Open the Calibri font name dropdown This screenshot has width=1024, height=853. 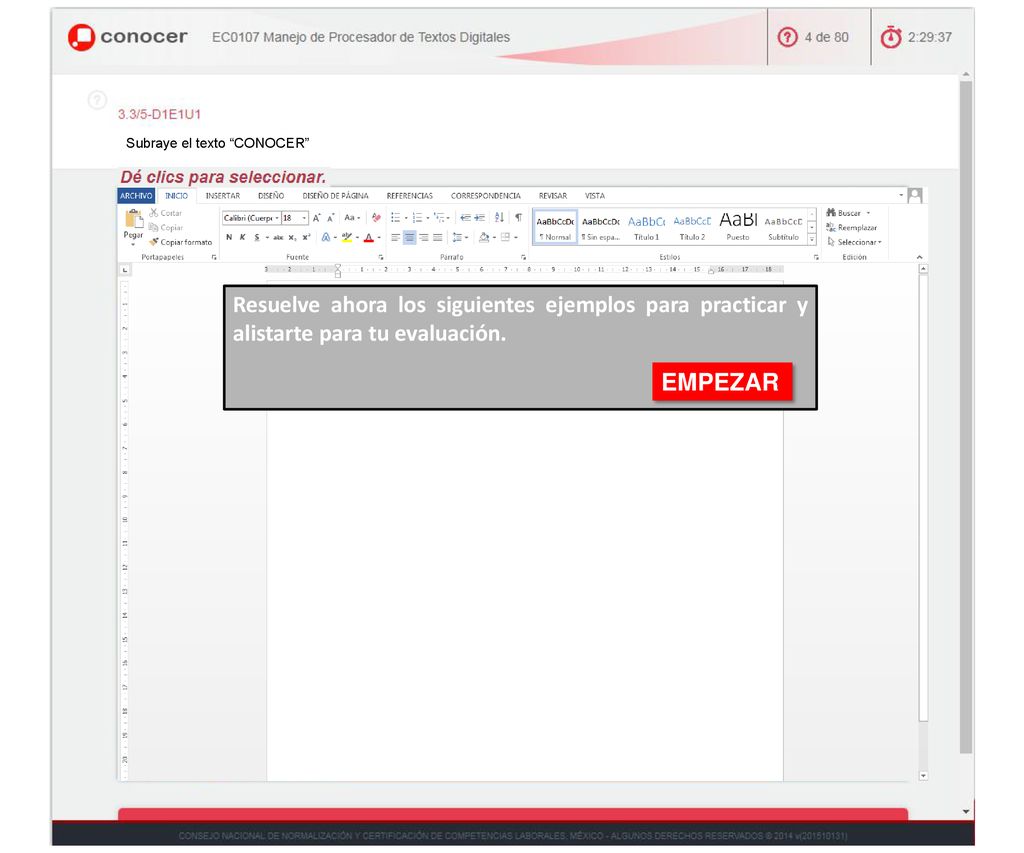tap(277, 218)
